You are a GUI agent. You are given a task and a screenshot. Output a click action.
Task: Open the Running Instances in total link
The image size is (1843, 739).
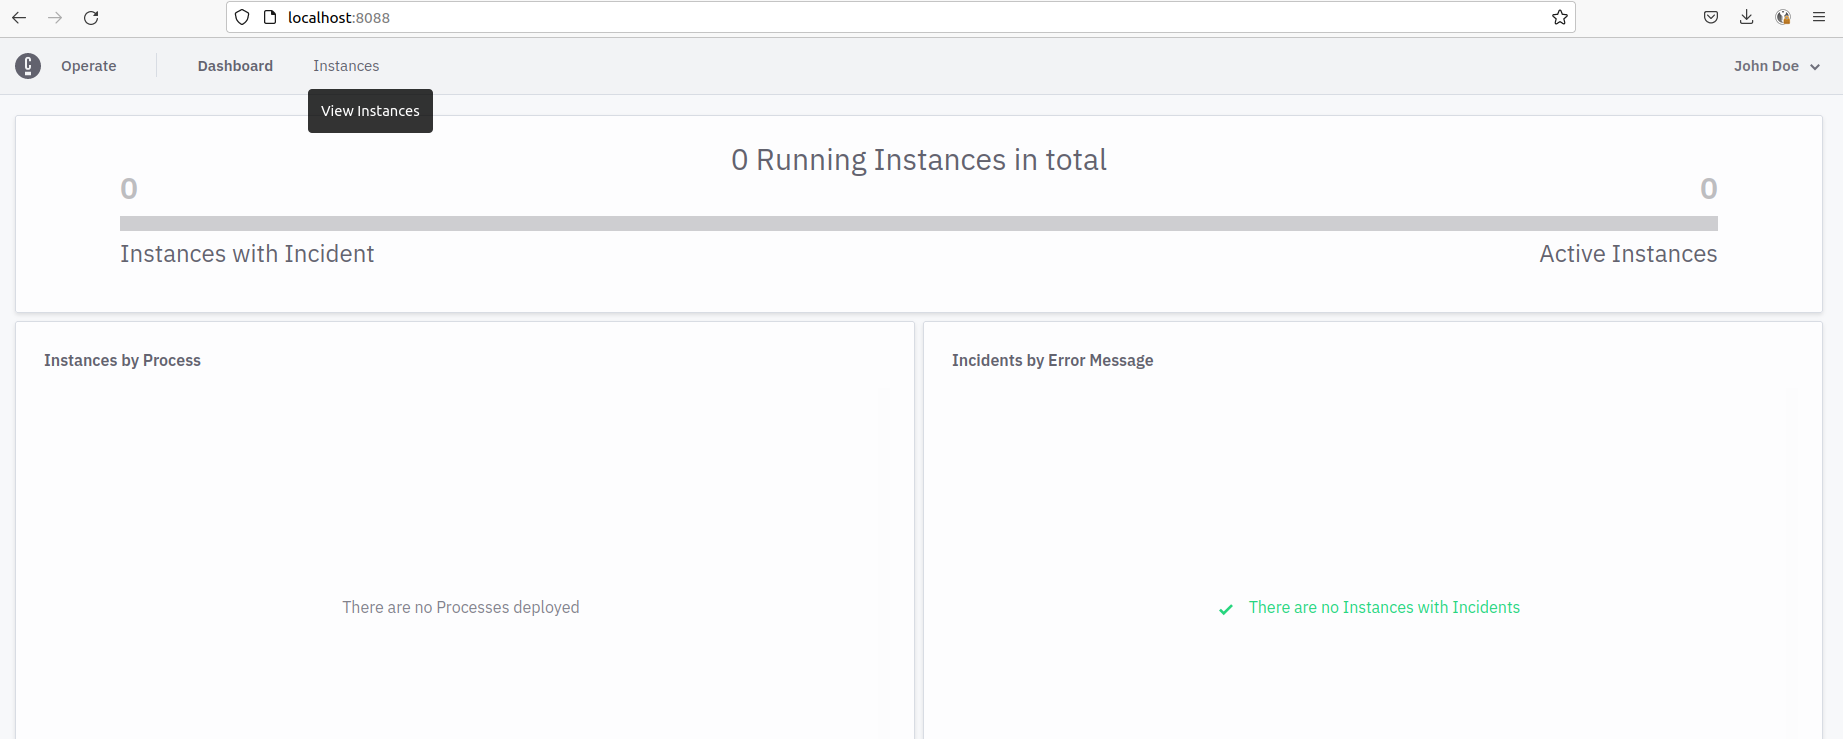click(918, 160)
